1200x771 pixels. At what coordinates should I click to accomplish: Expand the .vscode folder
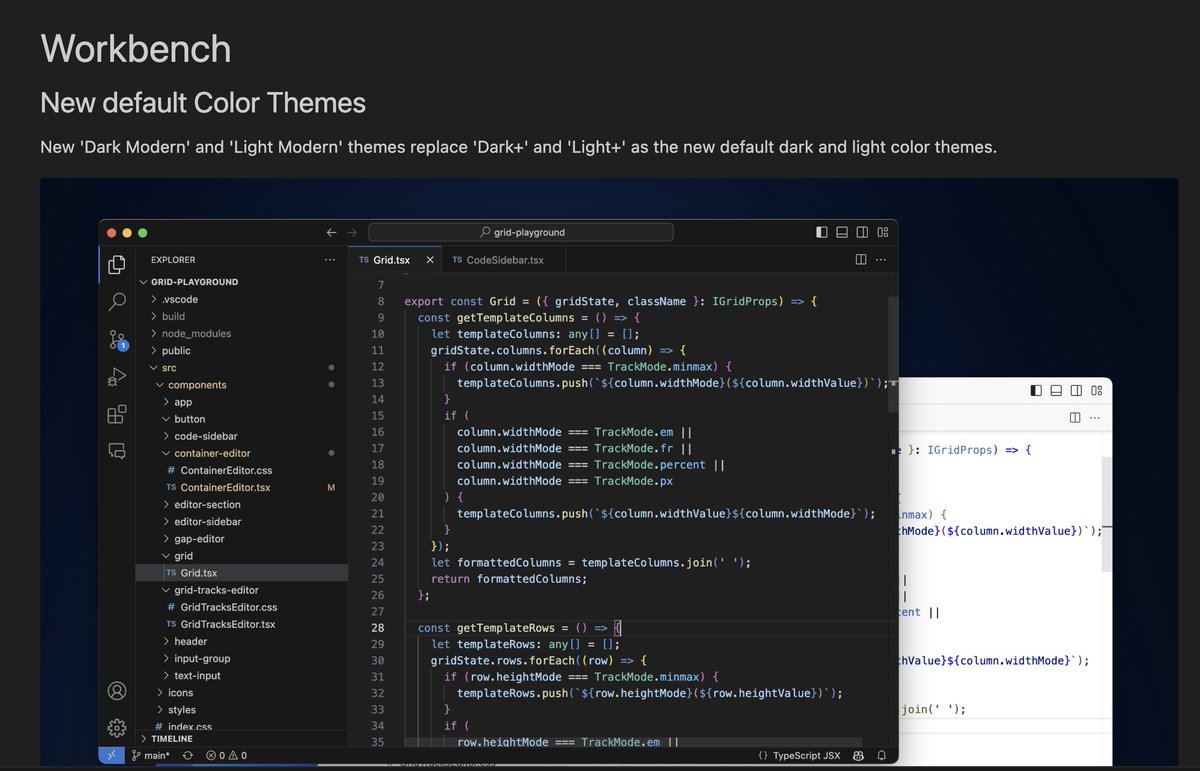click(x=241, y=299)
